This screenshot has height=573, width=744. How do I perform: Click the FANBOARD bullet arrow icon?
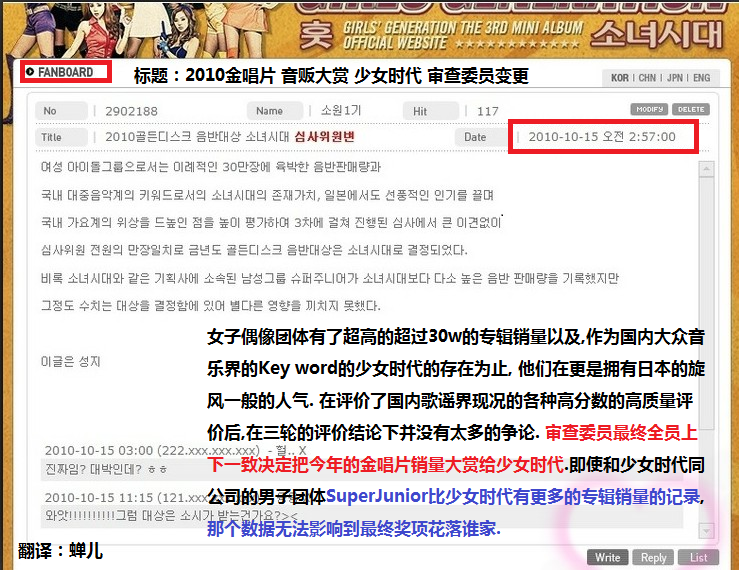30,72
